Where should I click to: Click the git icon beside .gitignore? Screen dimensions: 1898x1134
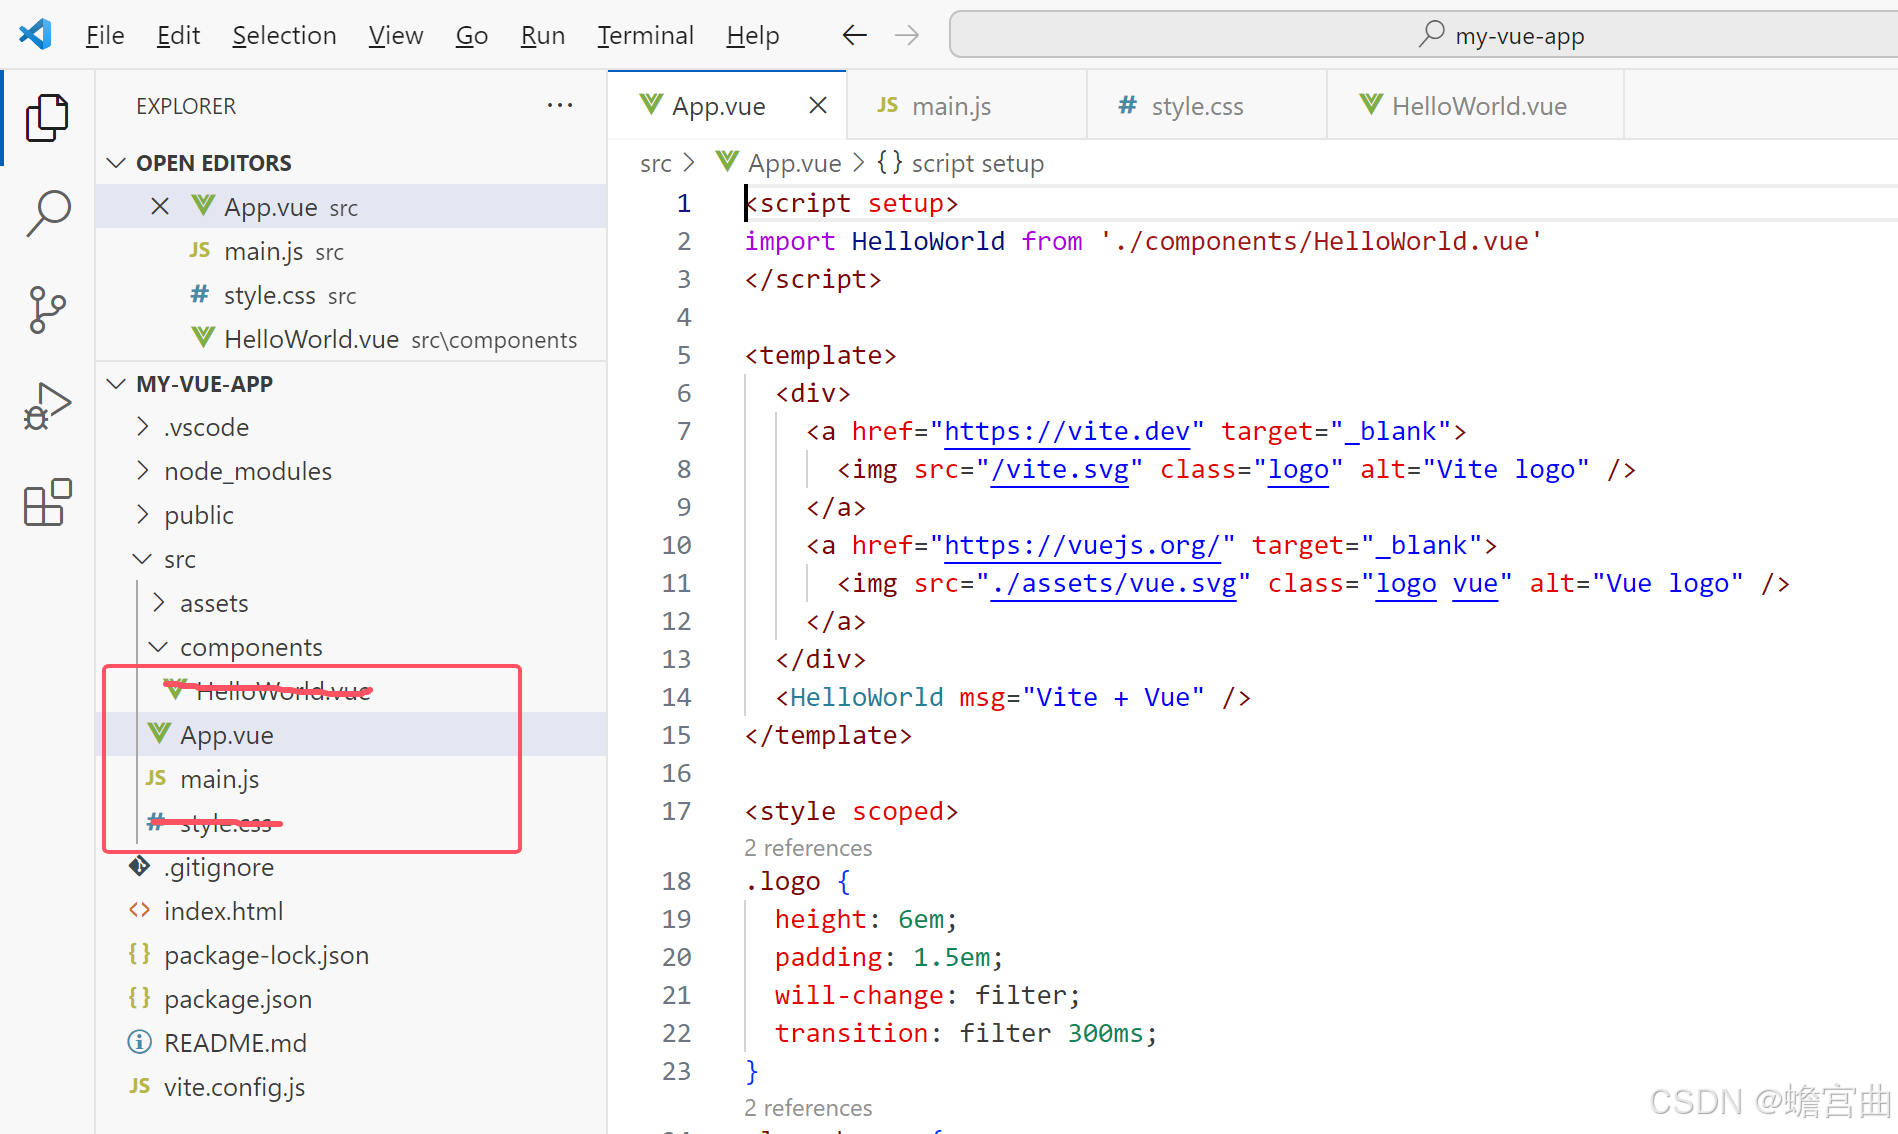tap(139, 866)
